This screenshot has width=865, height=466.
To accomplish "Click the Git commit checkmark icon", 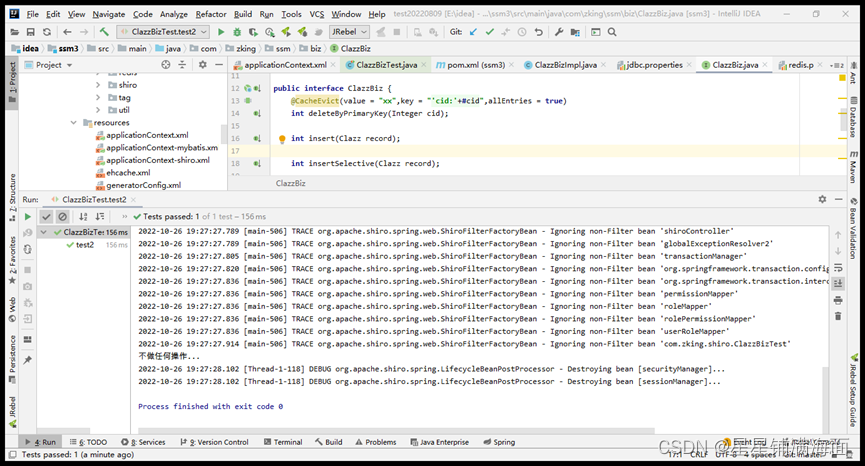I will tap(489, 32).
